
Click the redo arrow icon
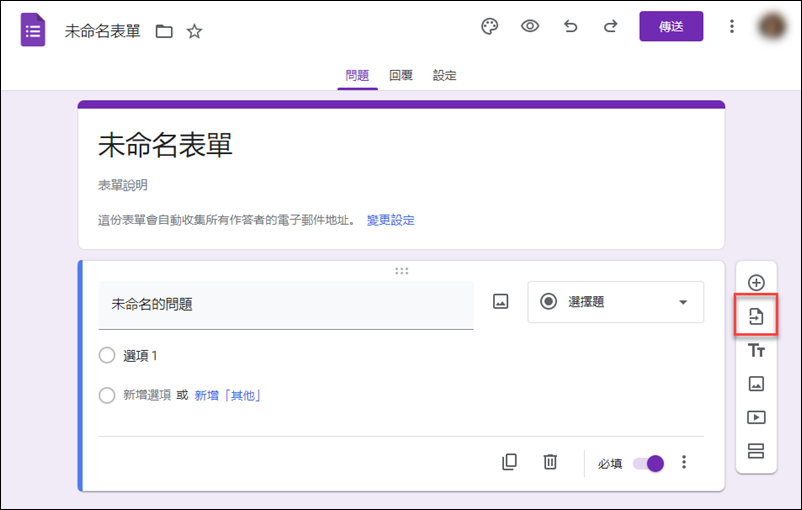[x=611, y=26]
